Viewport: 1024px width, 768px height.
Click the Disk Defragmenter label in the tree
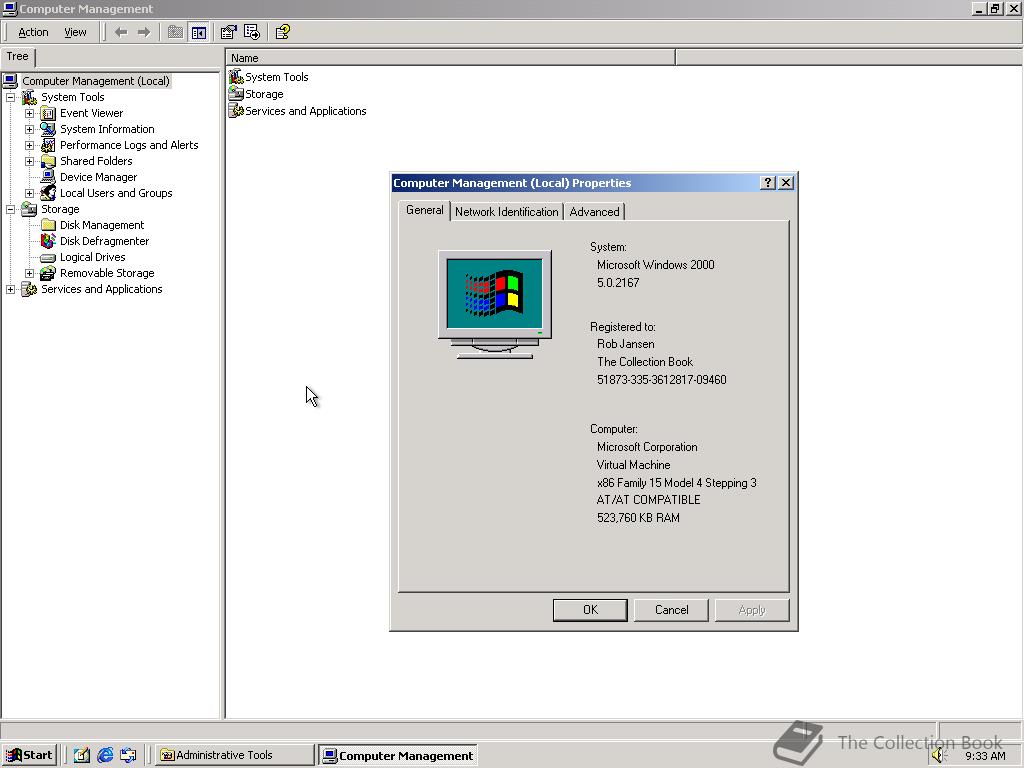pos(104,241)
